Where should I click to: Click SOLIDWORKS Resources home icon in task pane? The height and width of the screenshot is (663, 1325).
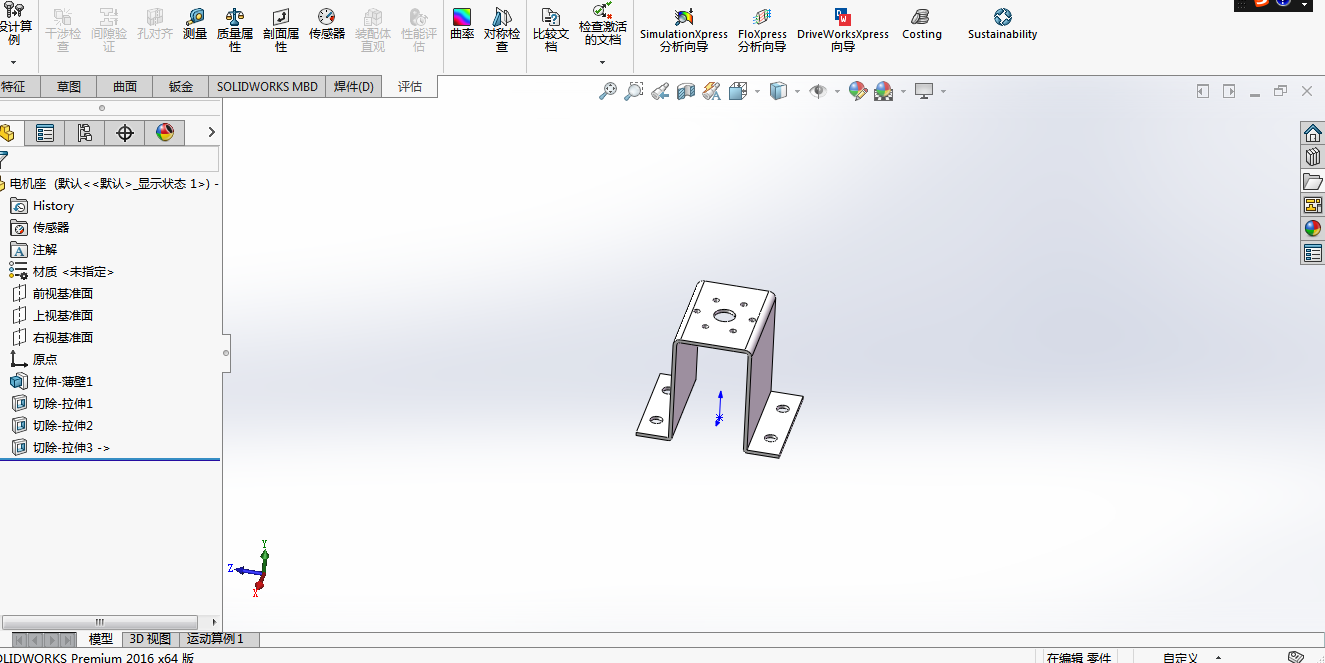[1312, 133]
